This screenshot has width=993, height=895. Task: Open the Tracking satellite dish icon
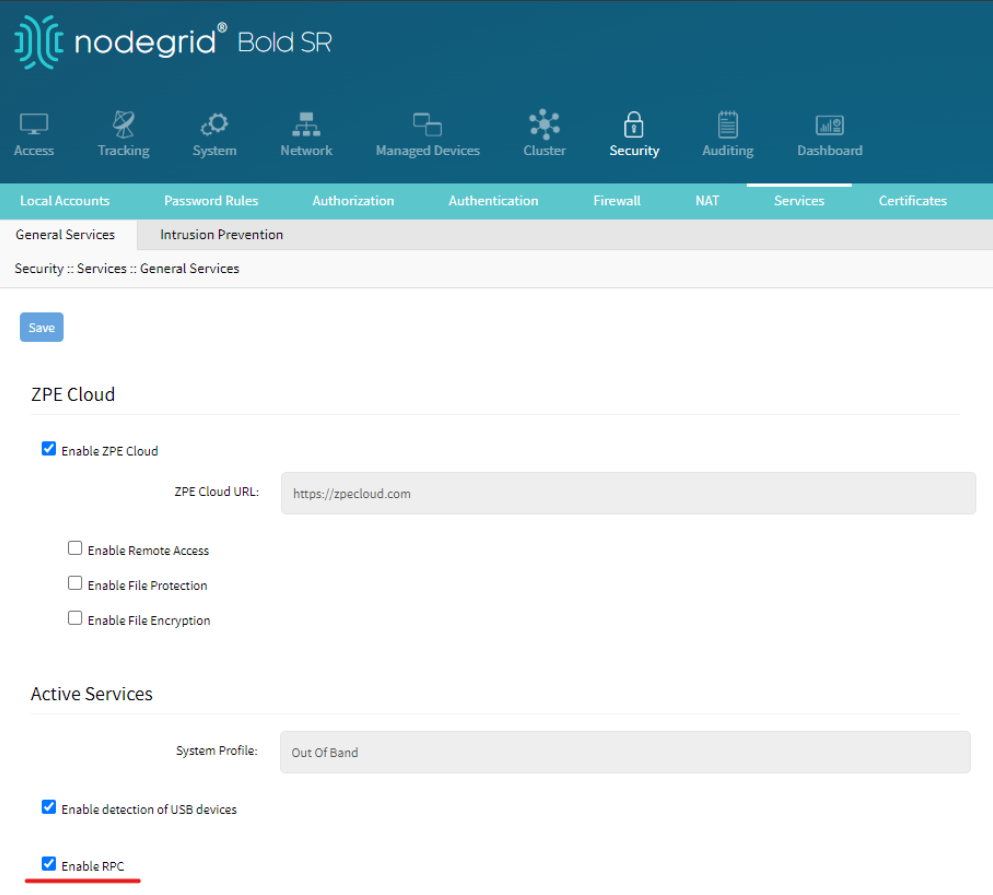click(x=123, y=124)
